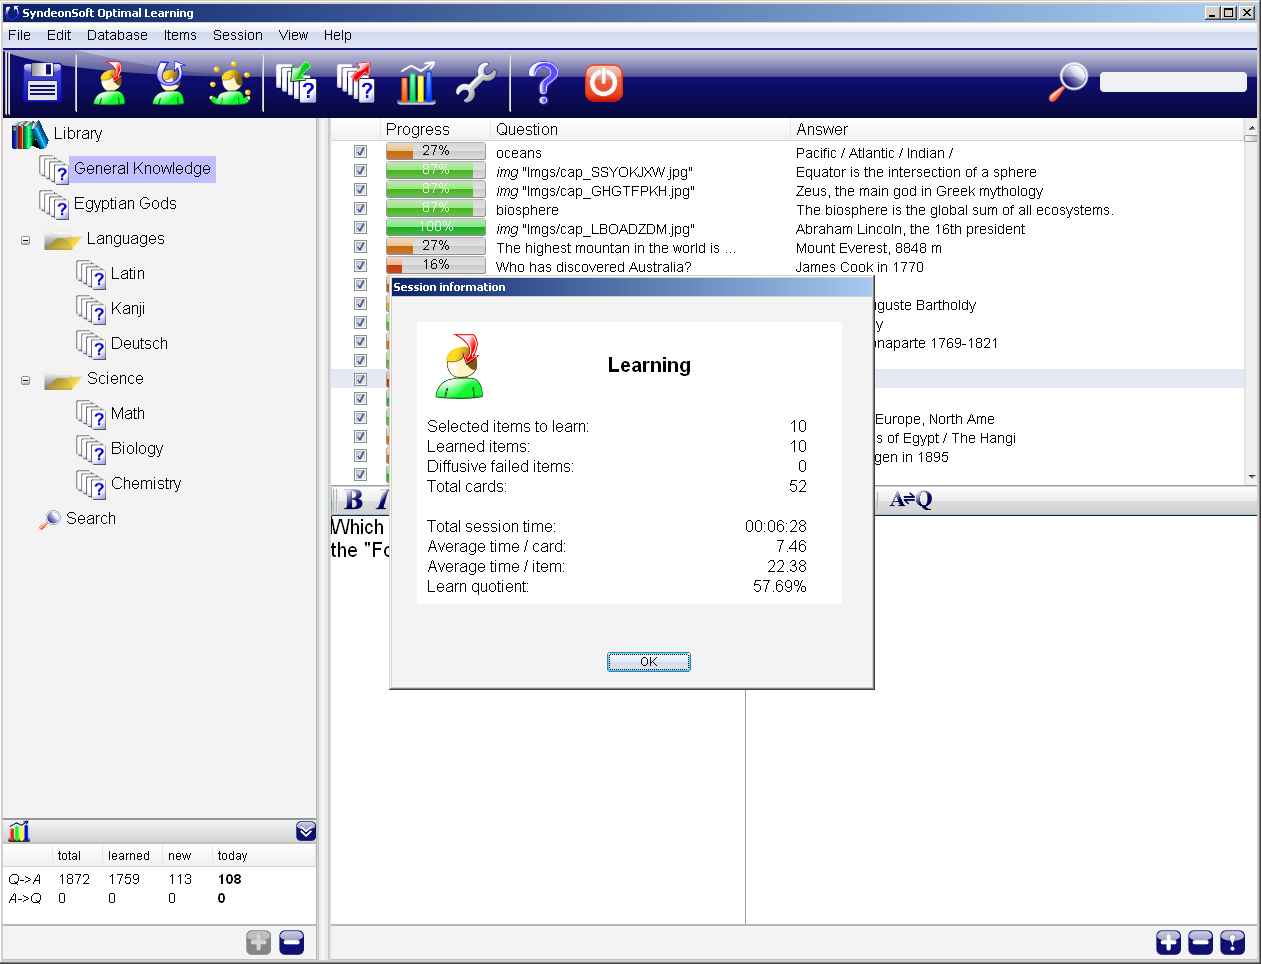Open Search item in library tree
This screenshot has width=1261, height=964.
(90, 519)
